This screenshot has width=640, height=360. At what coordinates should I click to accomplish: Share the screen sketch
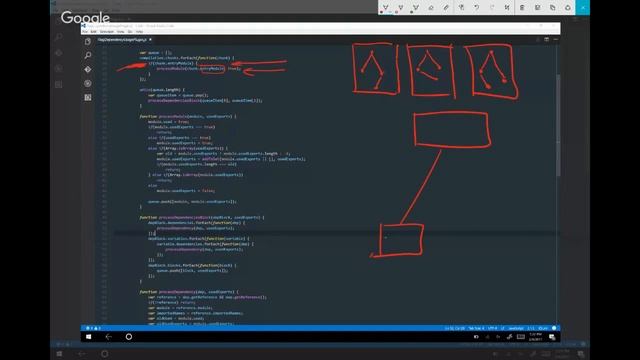click(x=567, y=8)
